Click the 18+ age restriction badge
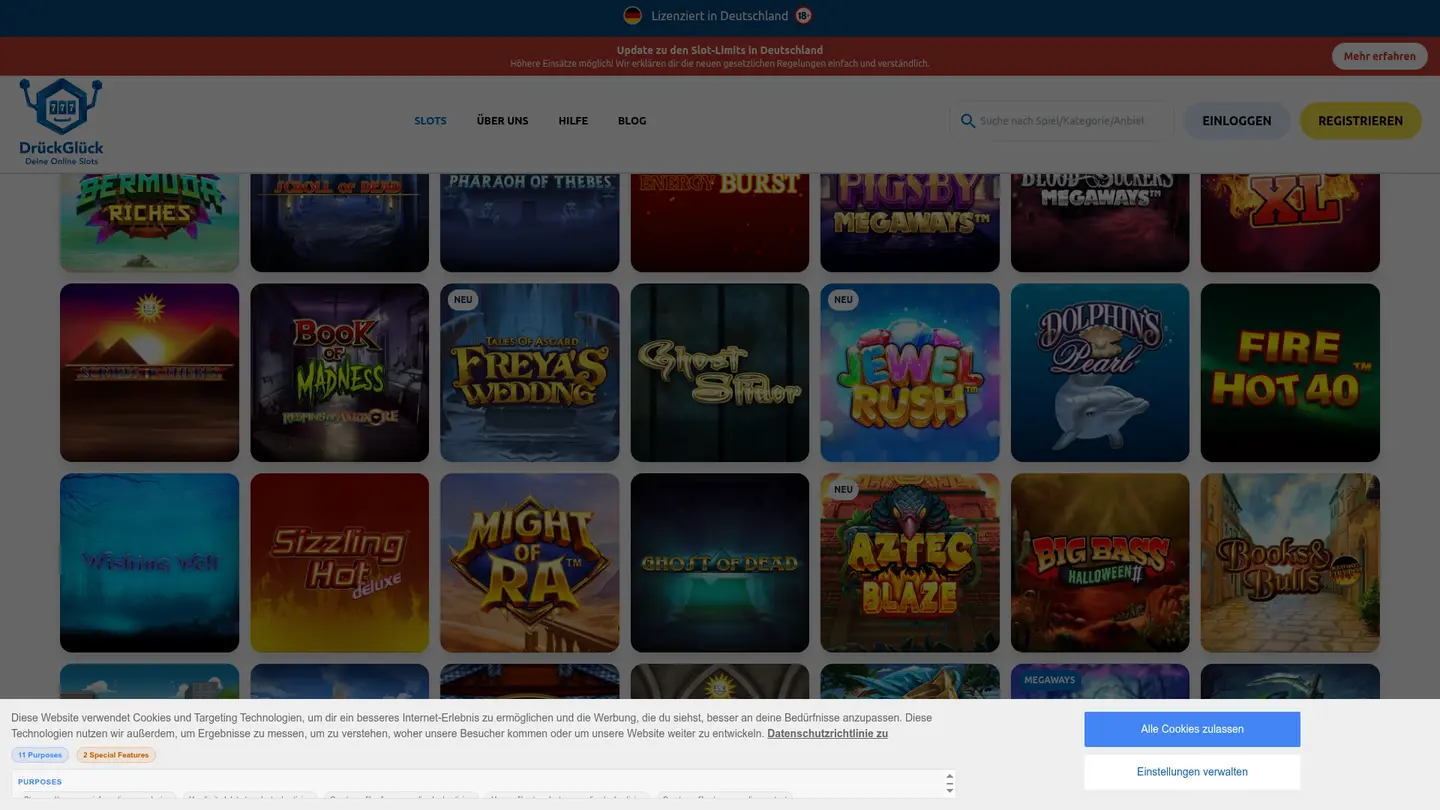 click(803, 15)
